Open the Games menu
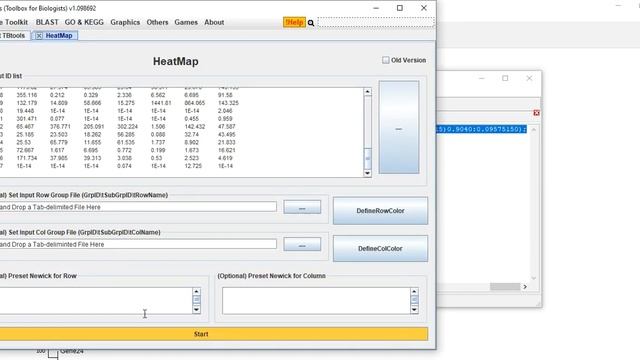 [186, 22]
